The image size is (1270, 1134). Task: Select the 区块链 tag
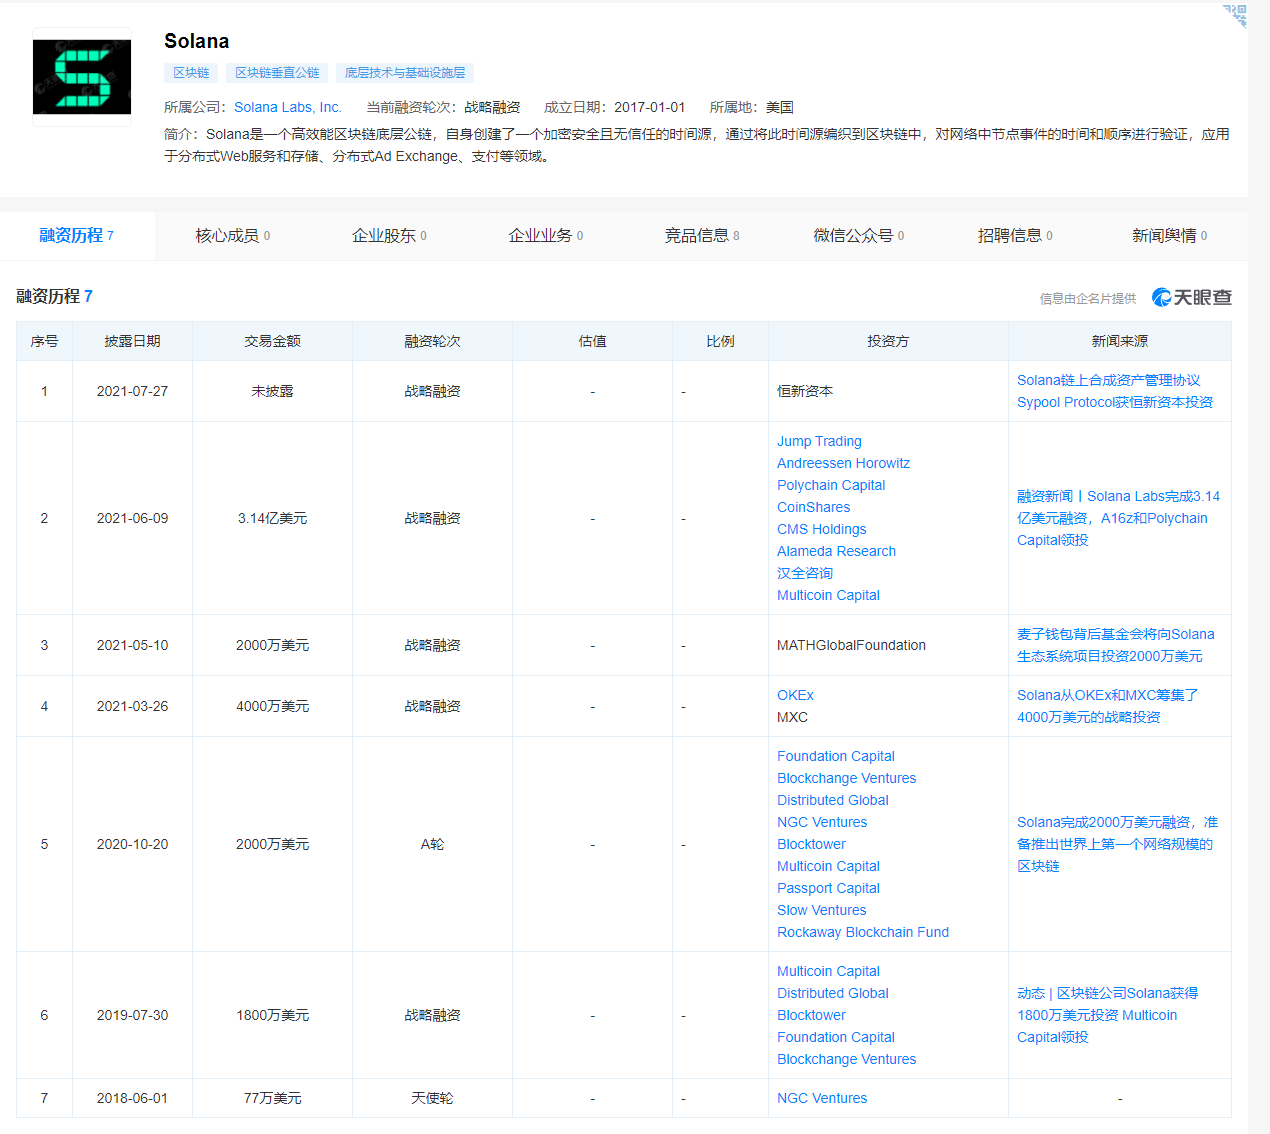click(191, 73)
